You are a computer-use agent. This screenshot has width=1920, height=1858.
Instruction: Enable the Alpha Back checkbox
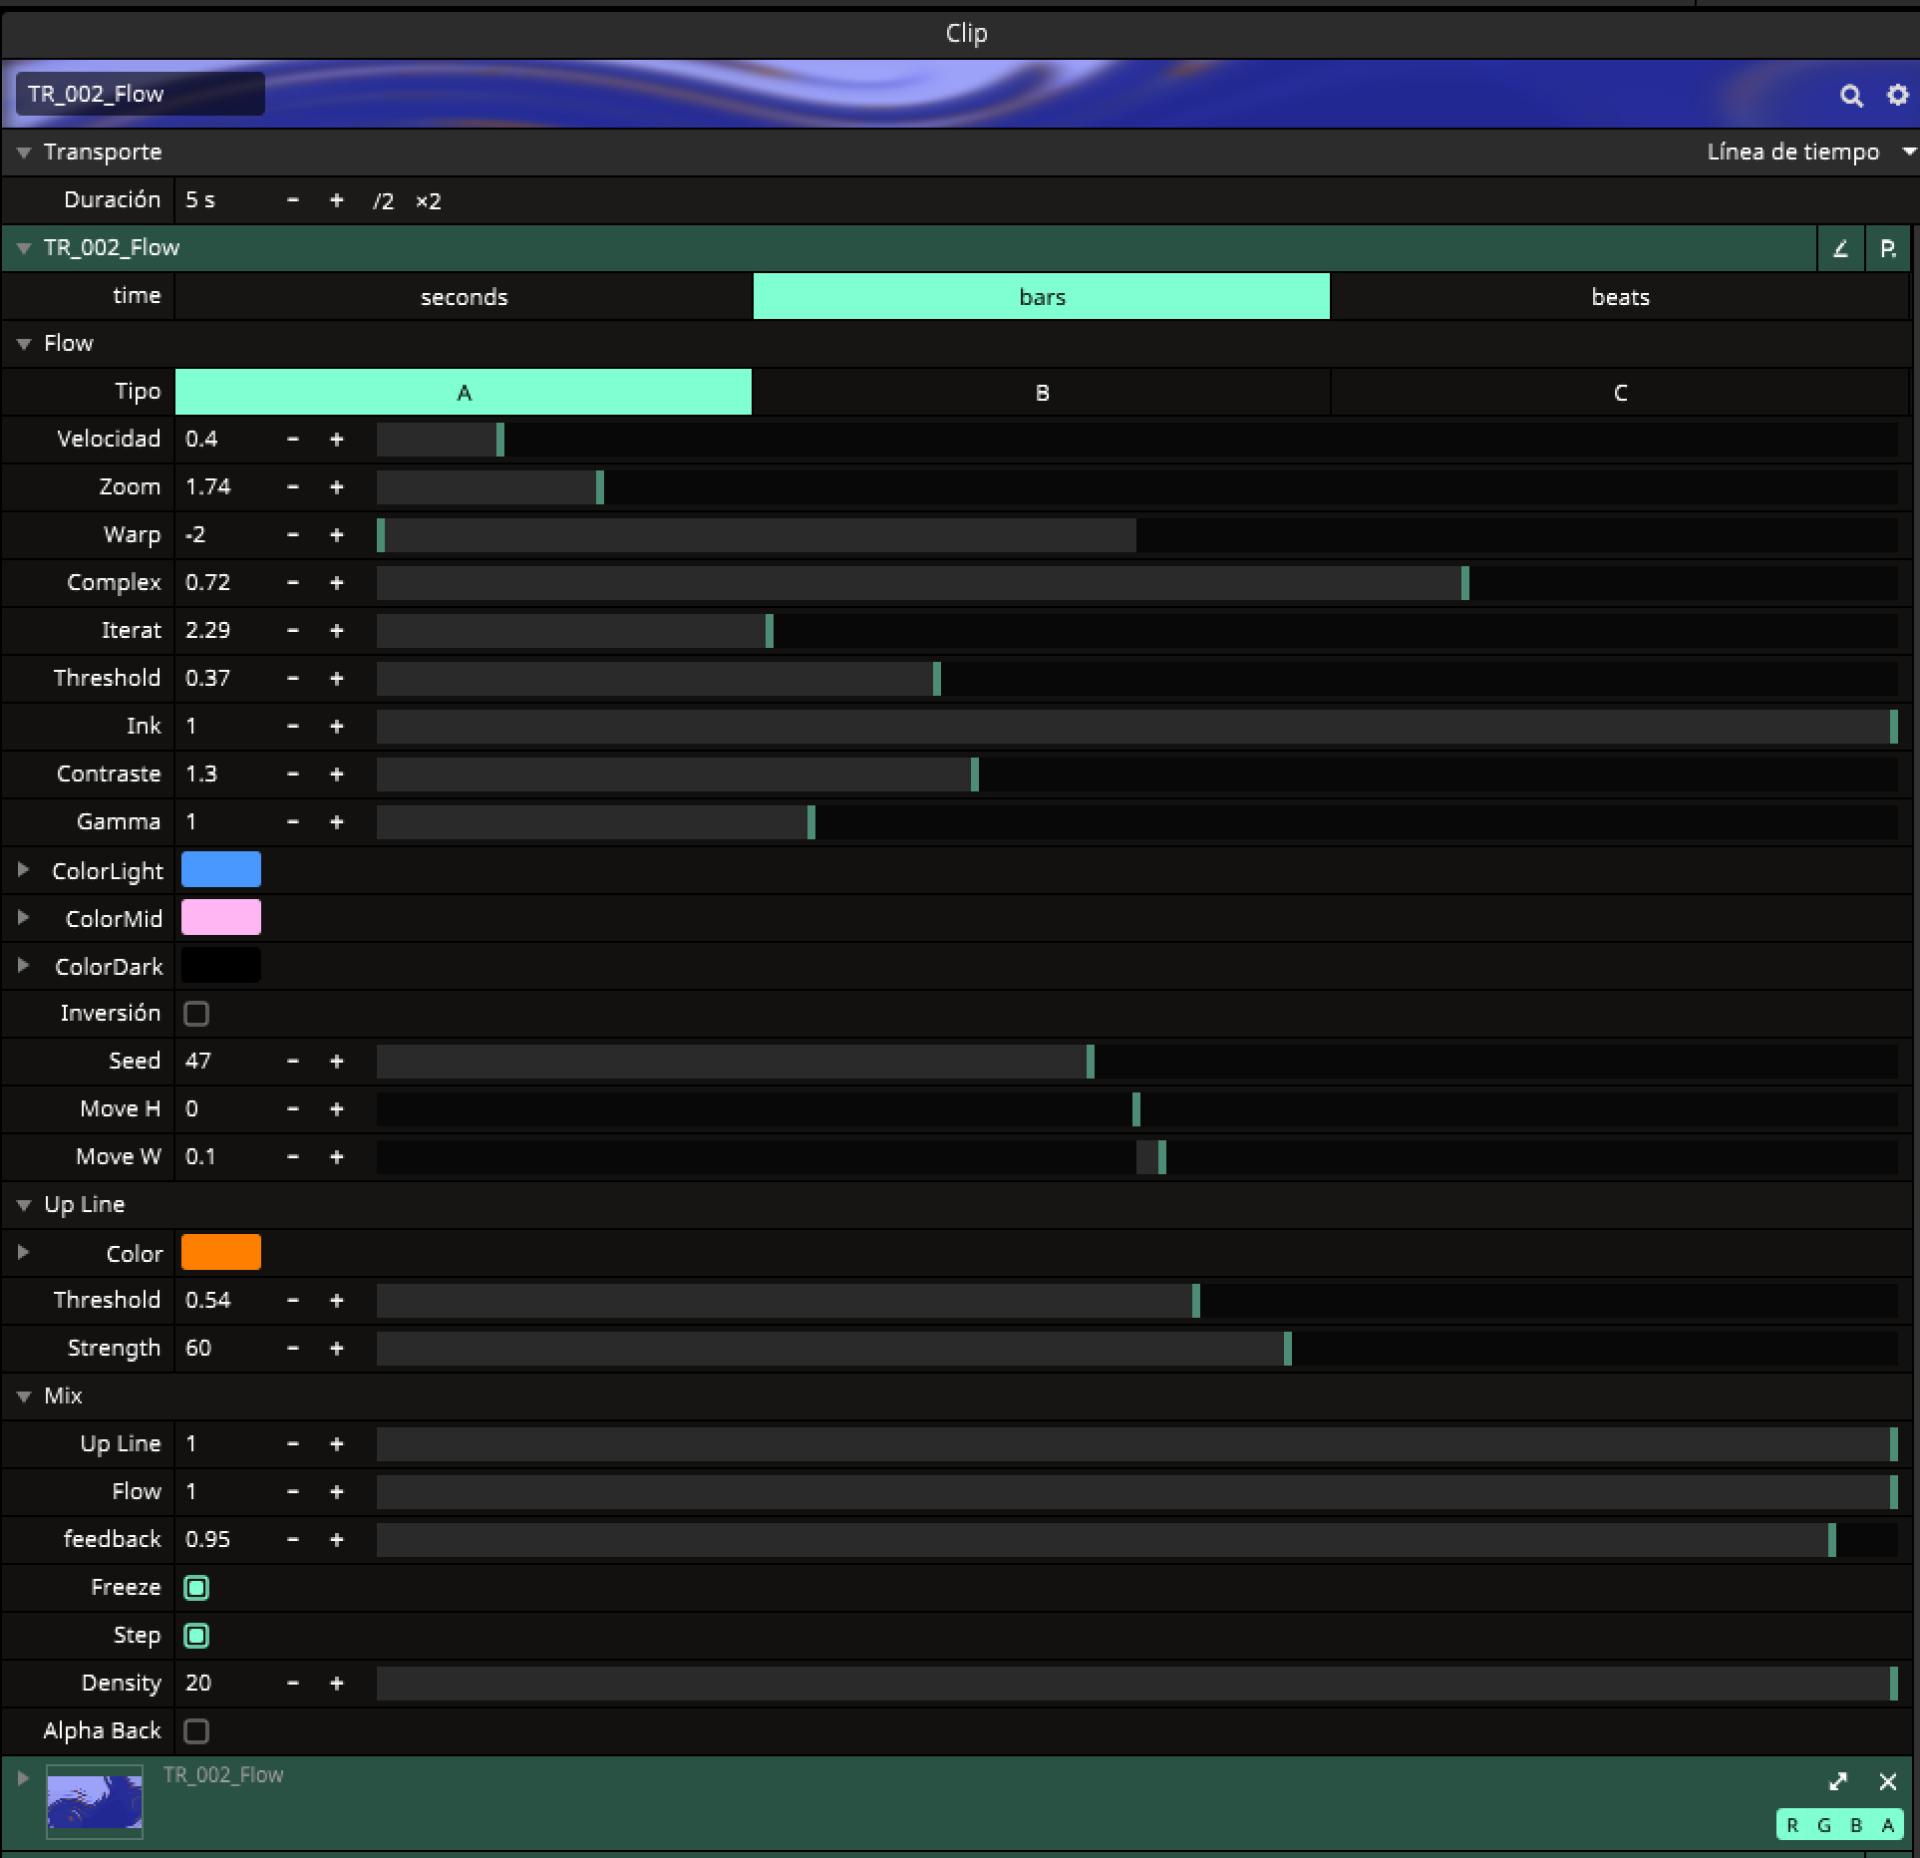[197, 1731]
